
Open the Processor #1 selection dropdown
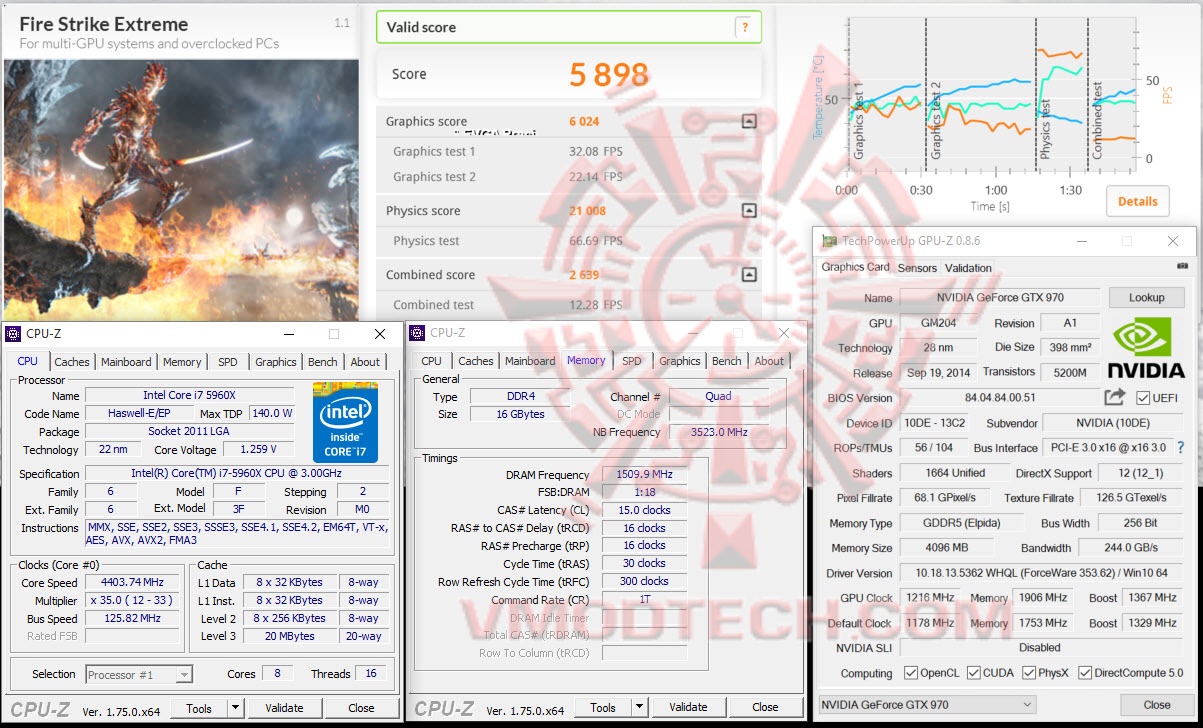139,675
